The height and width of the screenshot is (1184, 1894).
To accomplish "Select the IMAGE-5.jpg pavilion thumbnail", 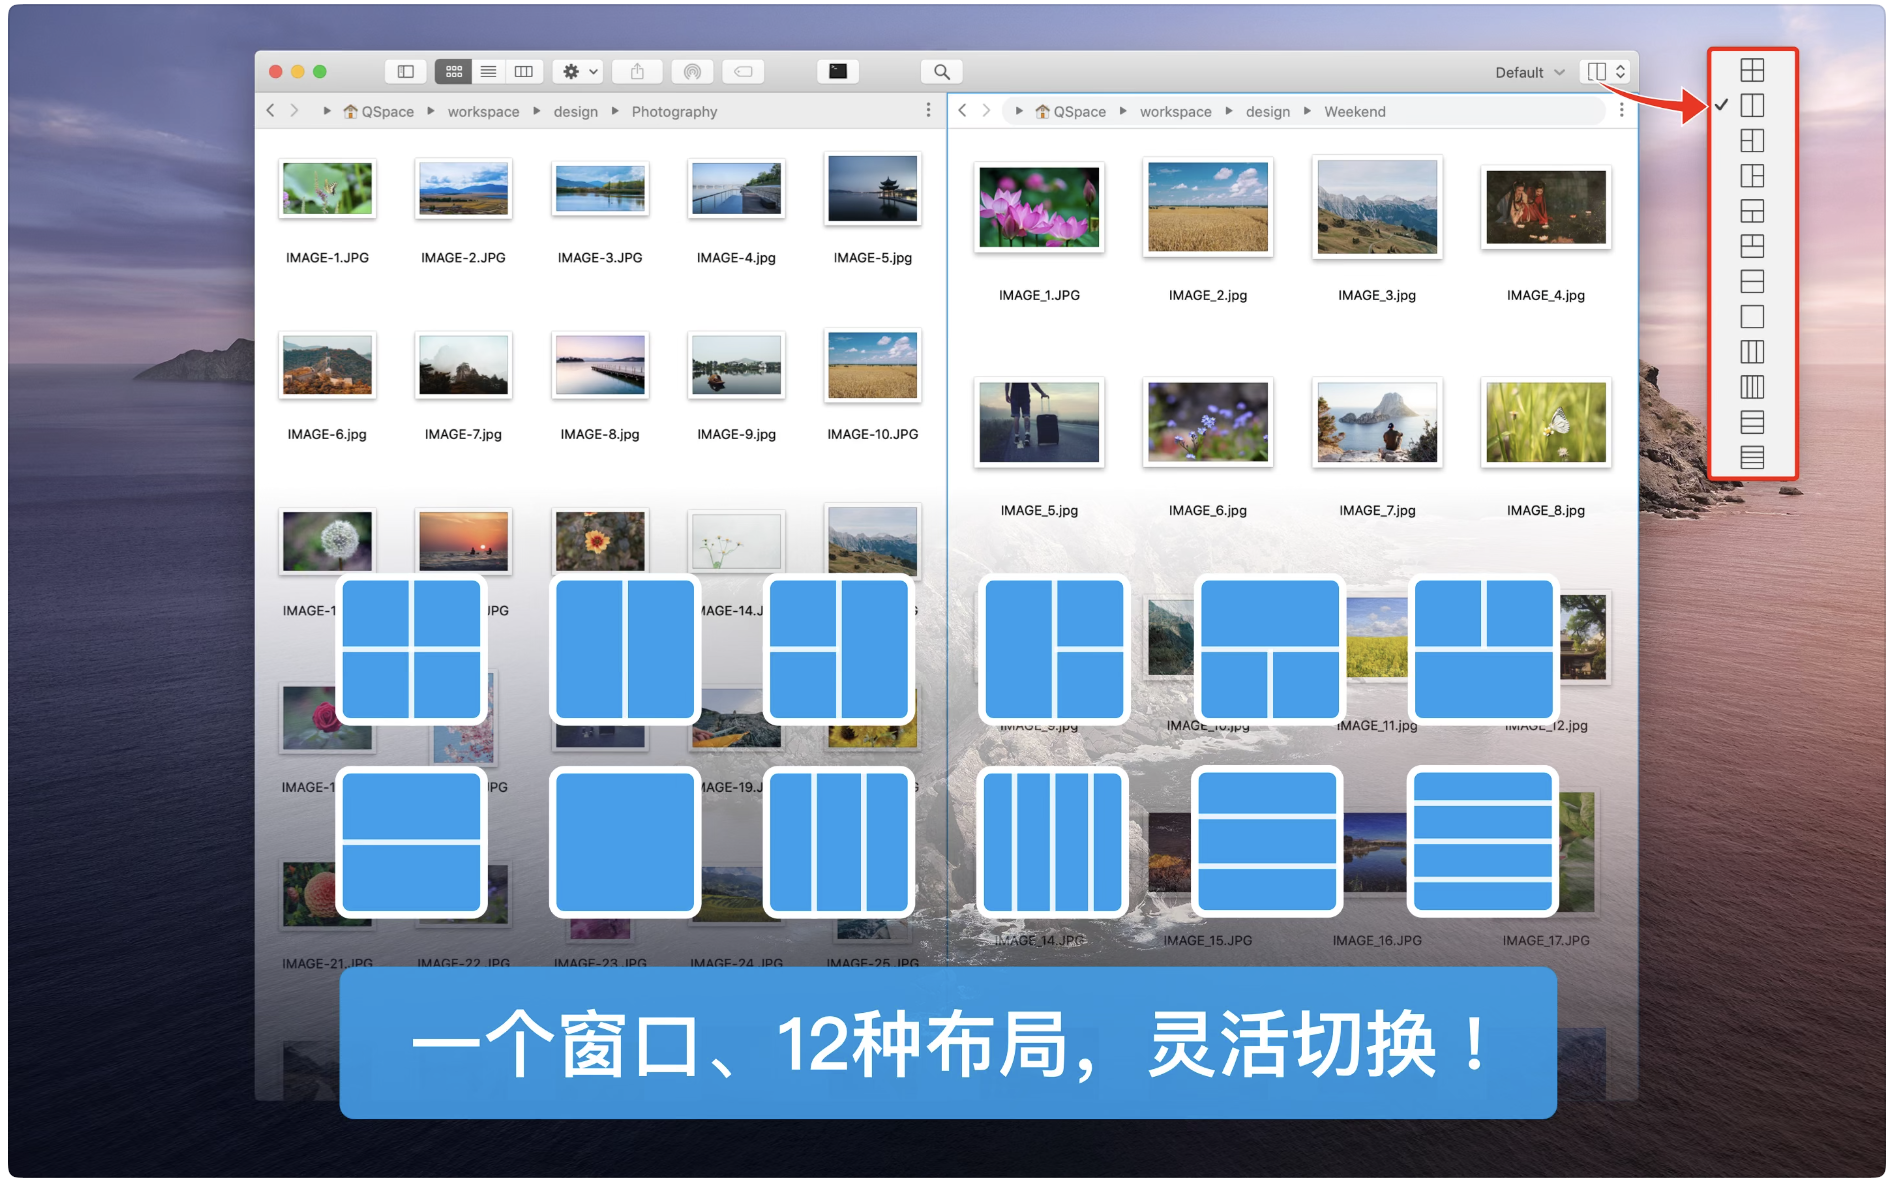I will pyautogui.click(x=872, y=190).
